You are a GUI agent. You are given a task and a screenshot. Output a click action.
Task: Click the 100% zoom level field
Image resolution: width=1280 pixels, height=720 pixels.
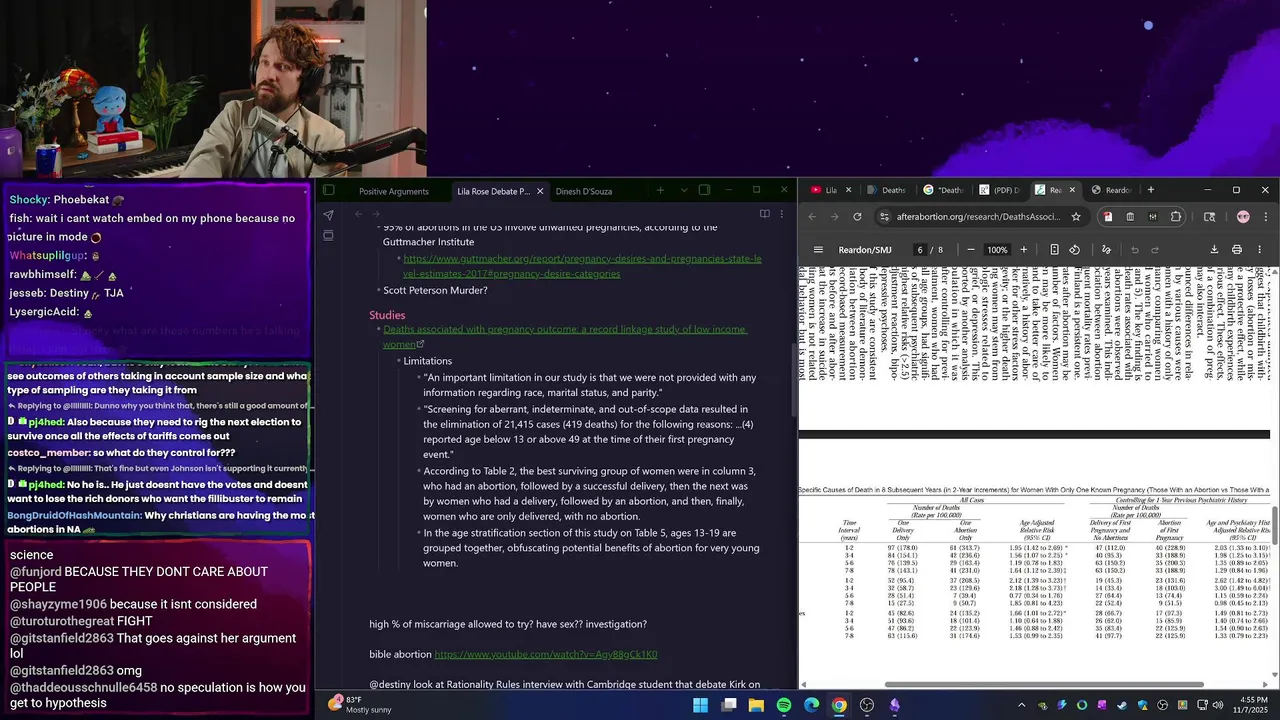[x=997, y=249]
